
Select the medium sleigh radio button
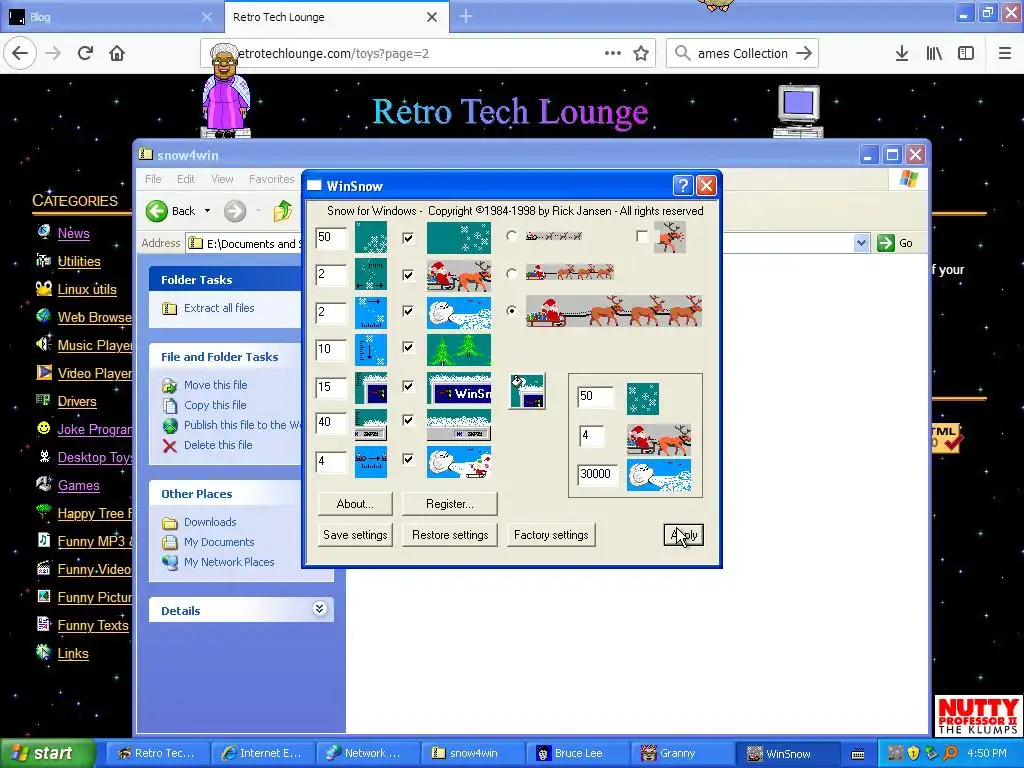coord(512,273)
